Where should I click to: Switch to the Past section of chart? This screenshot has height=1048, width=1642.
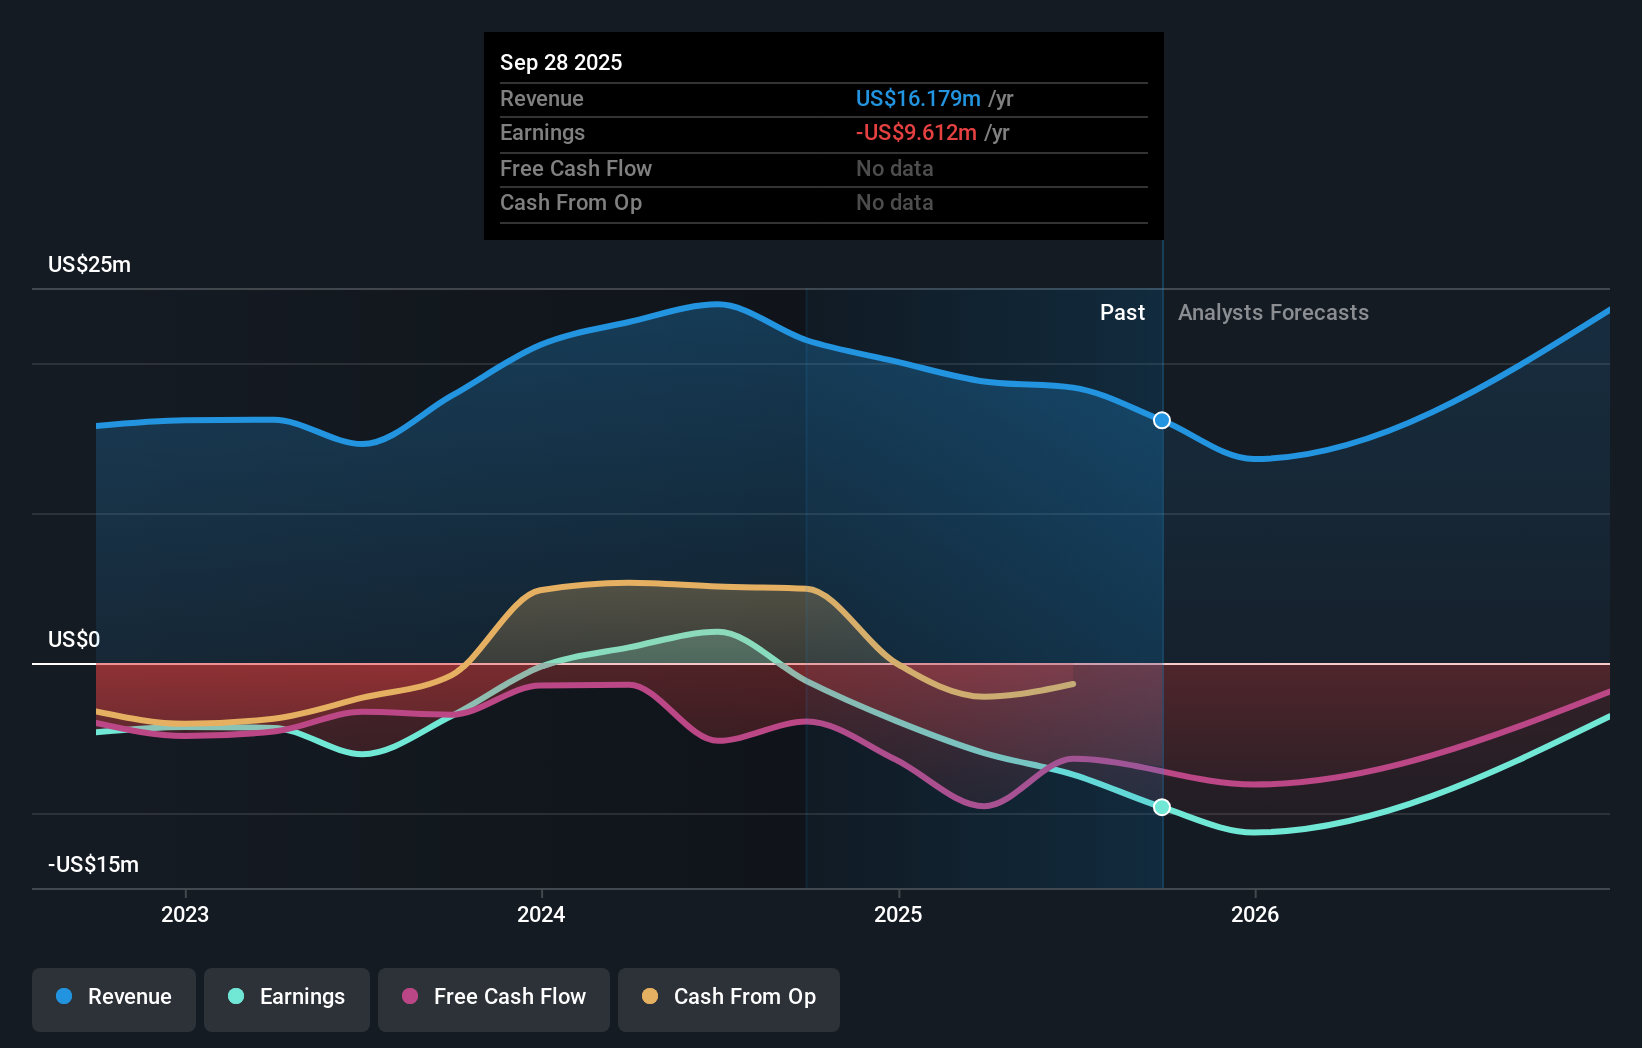pyautogui.click(x=1122, y=312)
